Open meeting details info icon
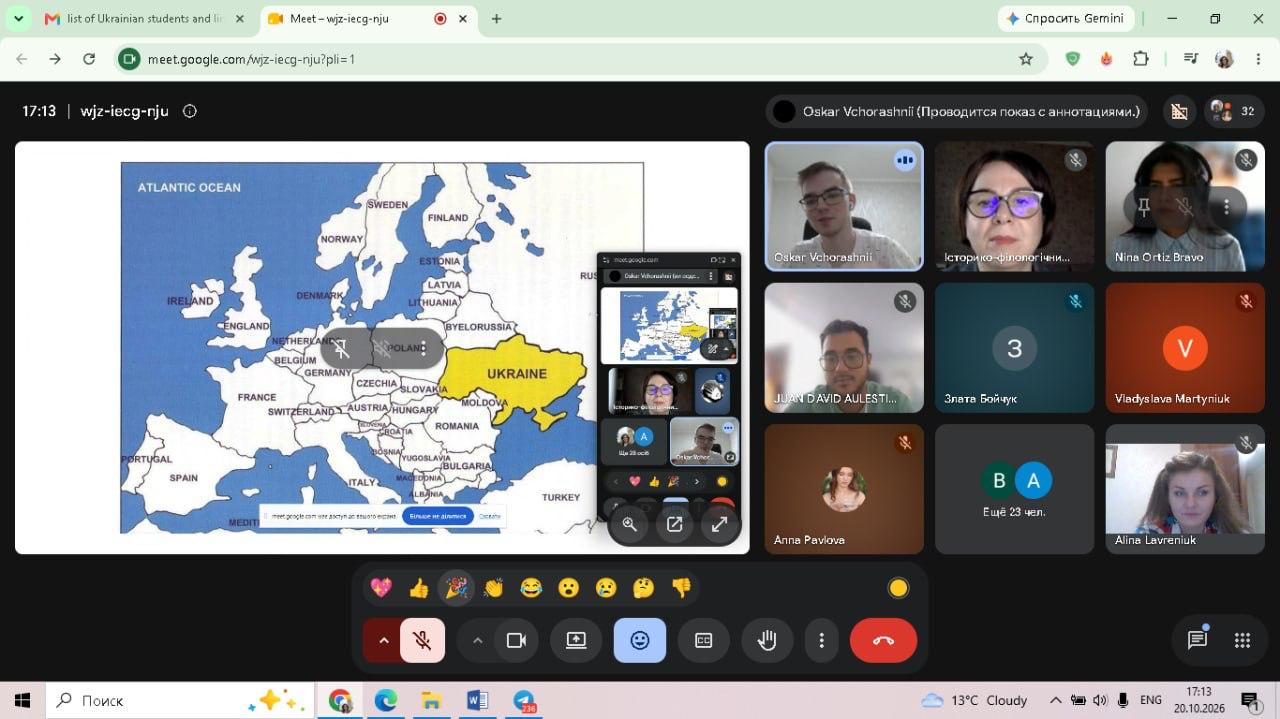The image size is (1280, 719). click(x=190, y=111)
